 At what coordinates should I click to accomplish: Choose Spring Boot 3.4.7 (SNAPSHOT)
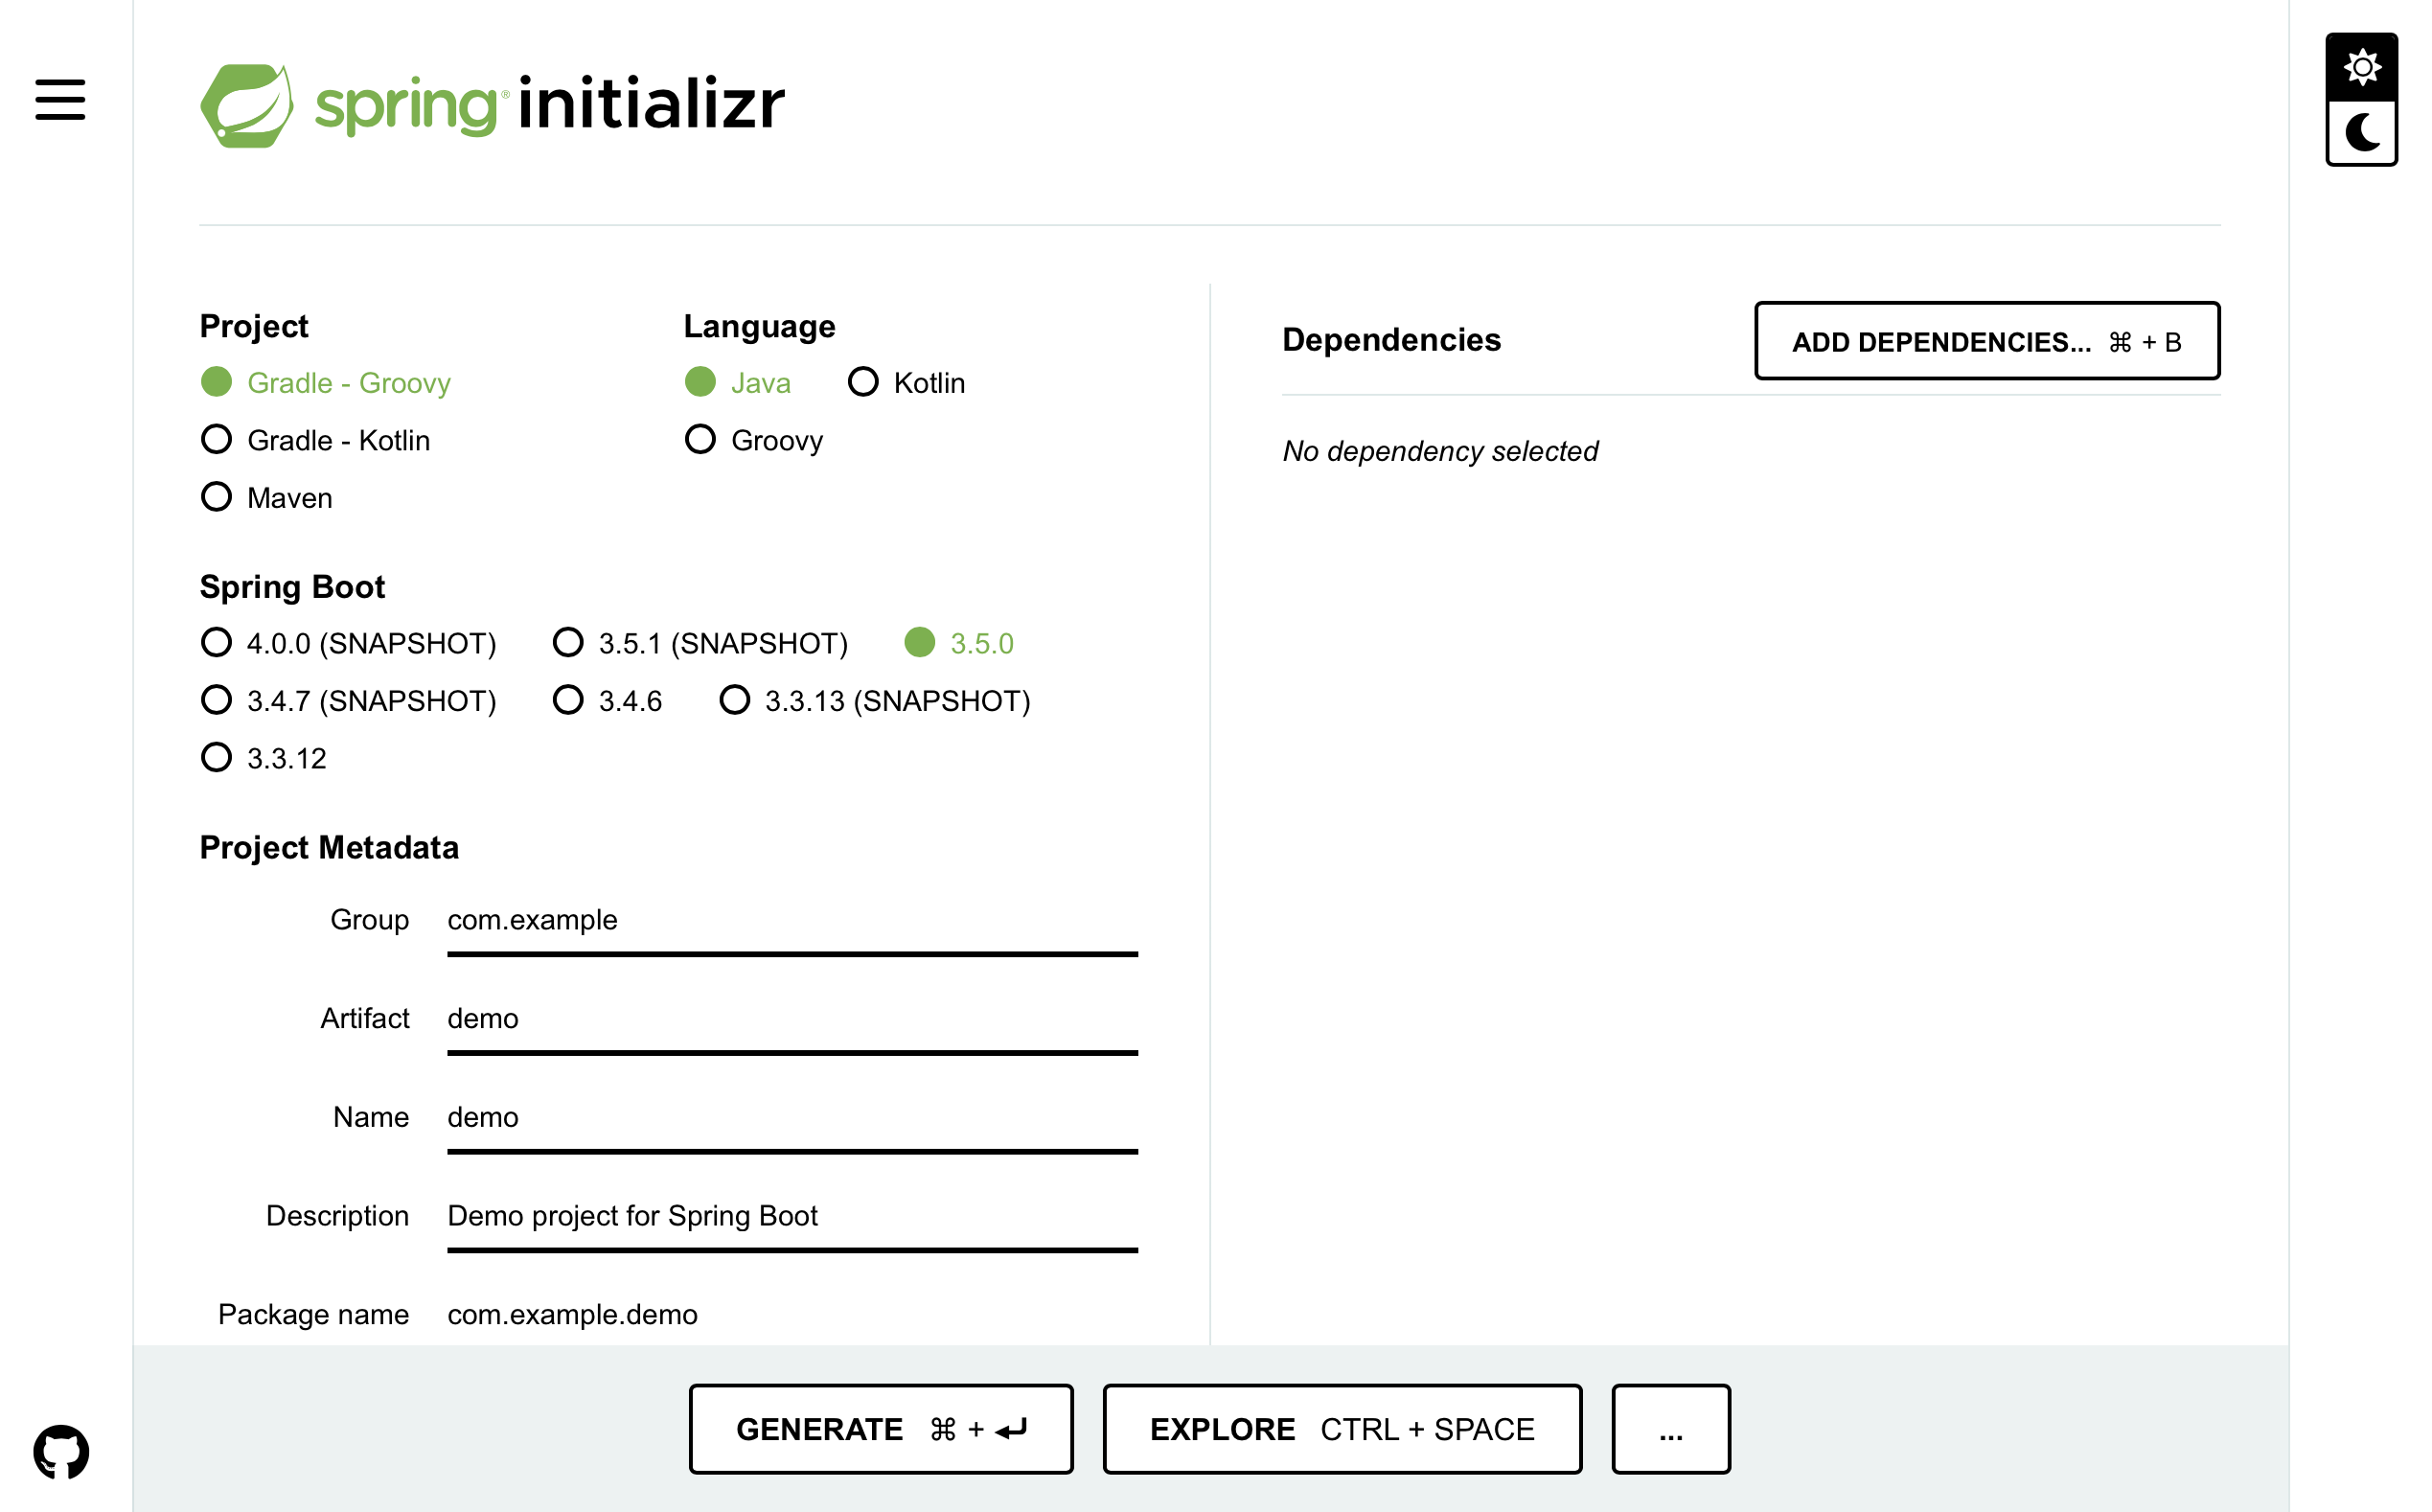coord(349,700)
